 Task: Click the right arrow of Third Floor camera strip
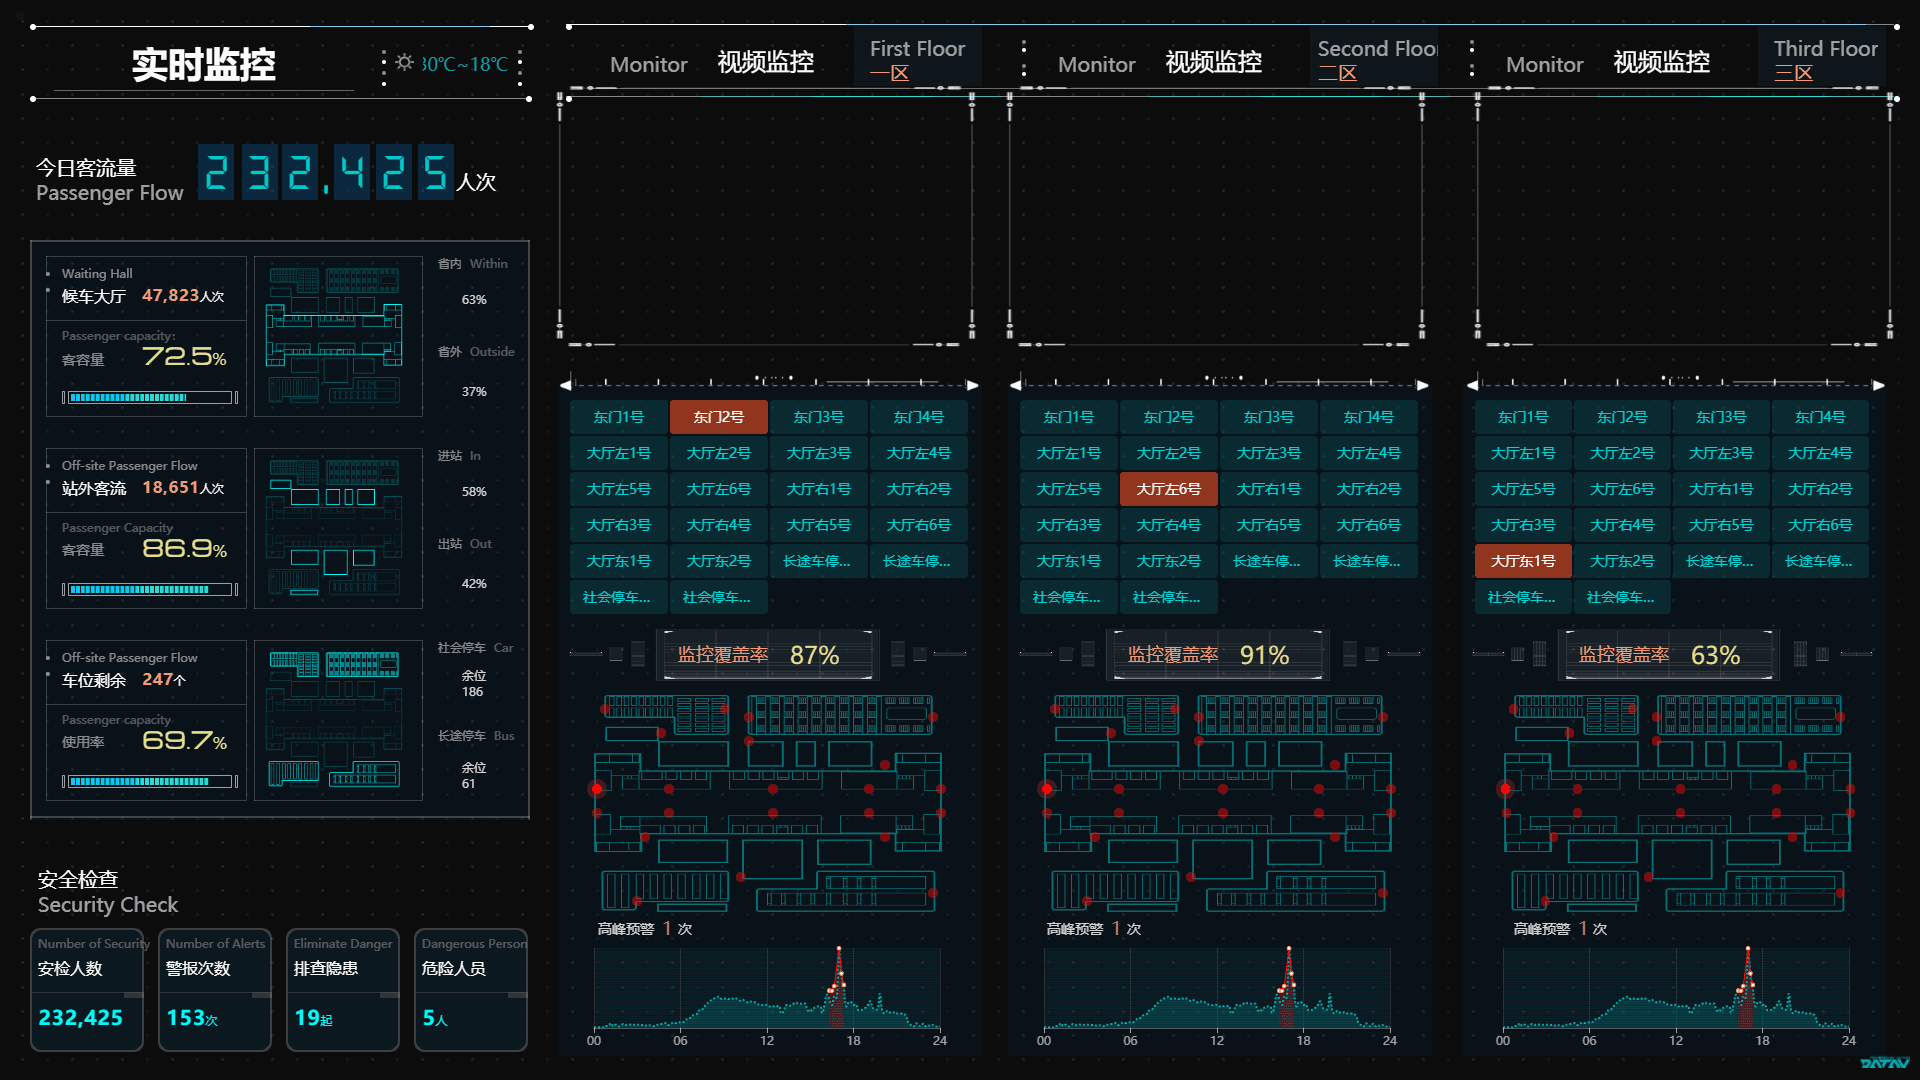tap(1879, 385)
